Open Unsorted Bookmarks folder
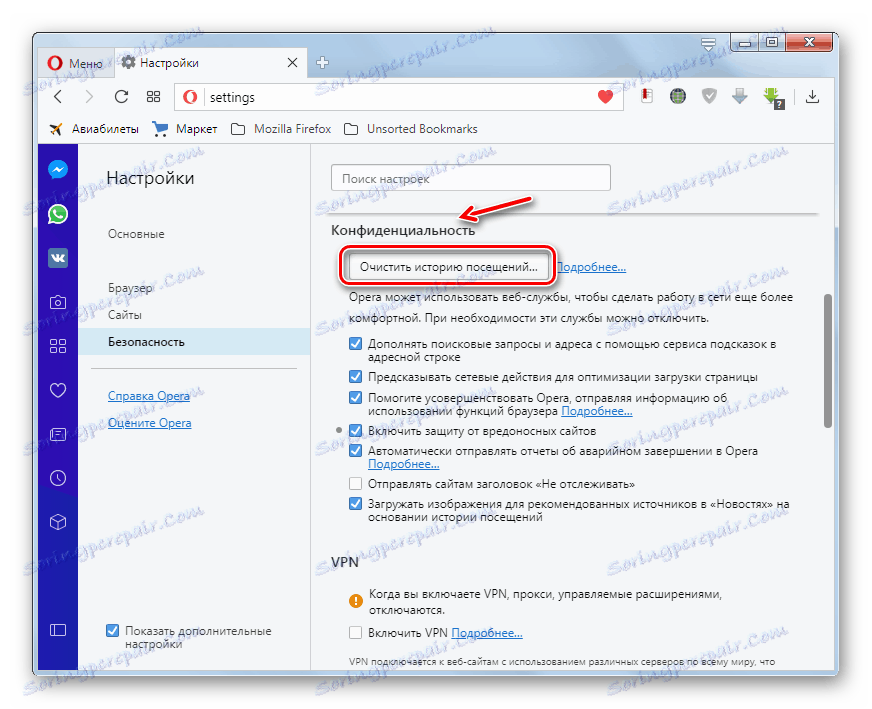Image resolution: width=872 pixels, height=709 pixels. pos(410,129)
